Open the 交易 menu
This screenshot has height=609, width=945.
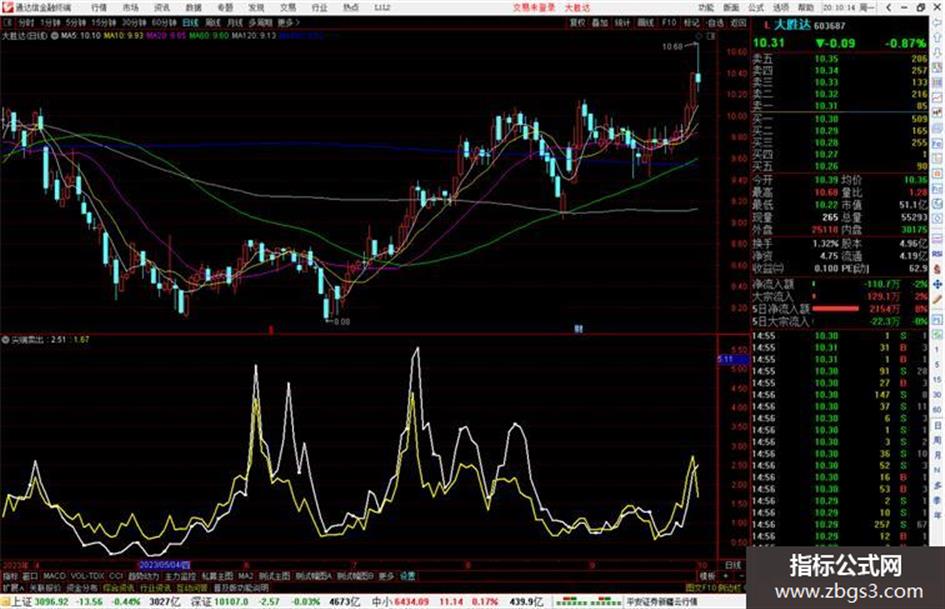pyautogui.click(x=288, y=8)
